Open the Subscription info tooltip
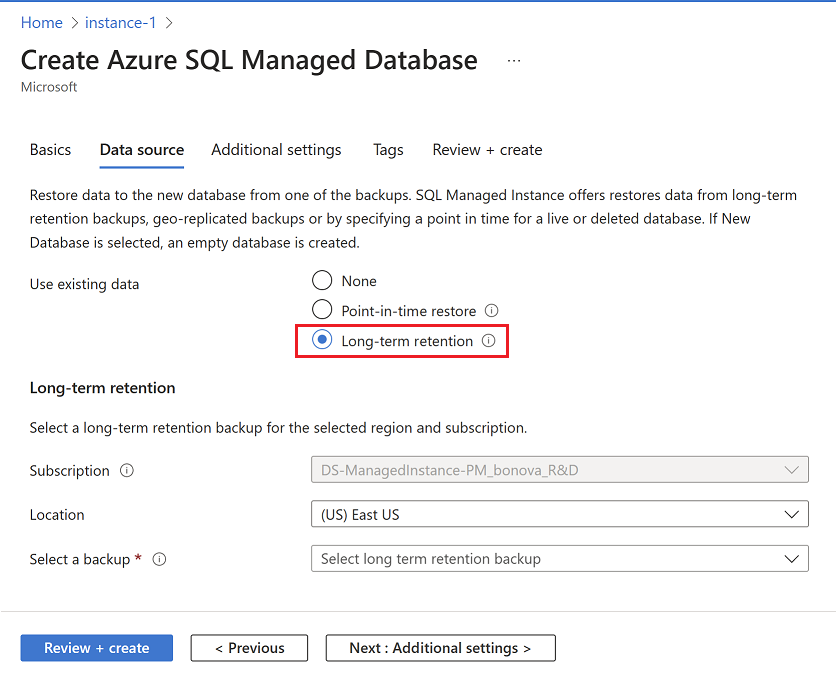This screenshot has width=836, height=674. click(x=126, y=470)
